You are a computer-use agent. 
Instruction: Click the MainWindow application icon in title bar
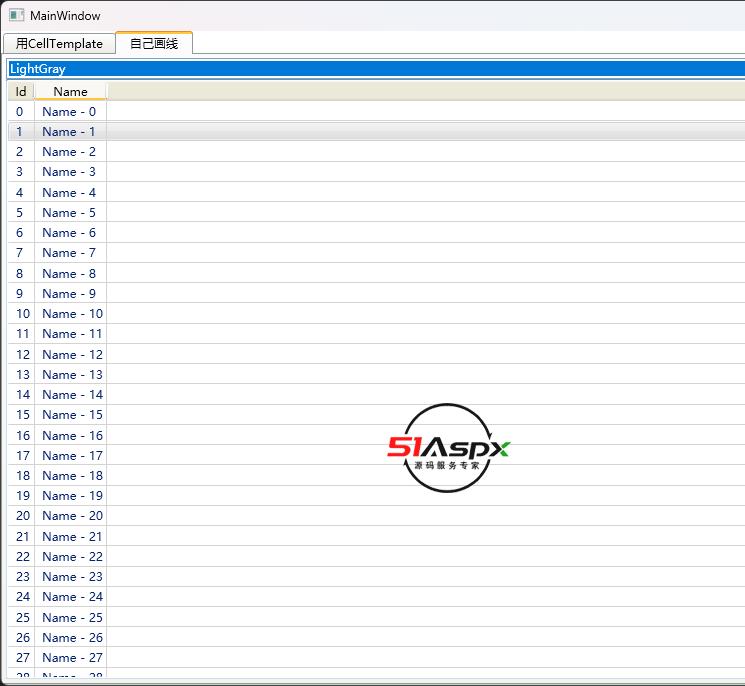click(16, 16)
